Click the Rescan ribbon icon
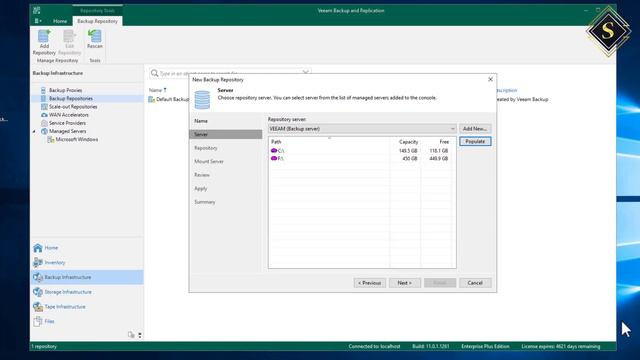The height and width of the screenshot is (360, 640). pyautogui.click(x=95, y=39)
